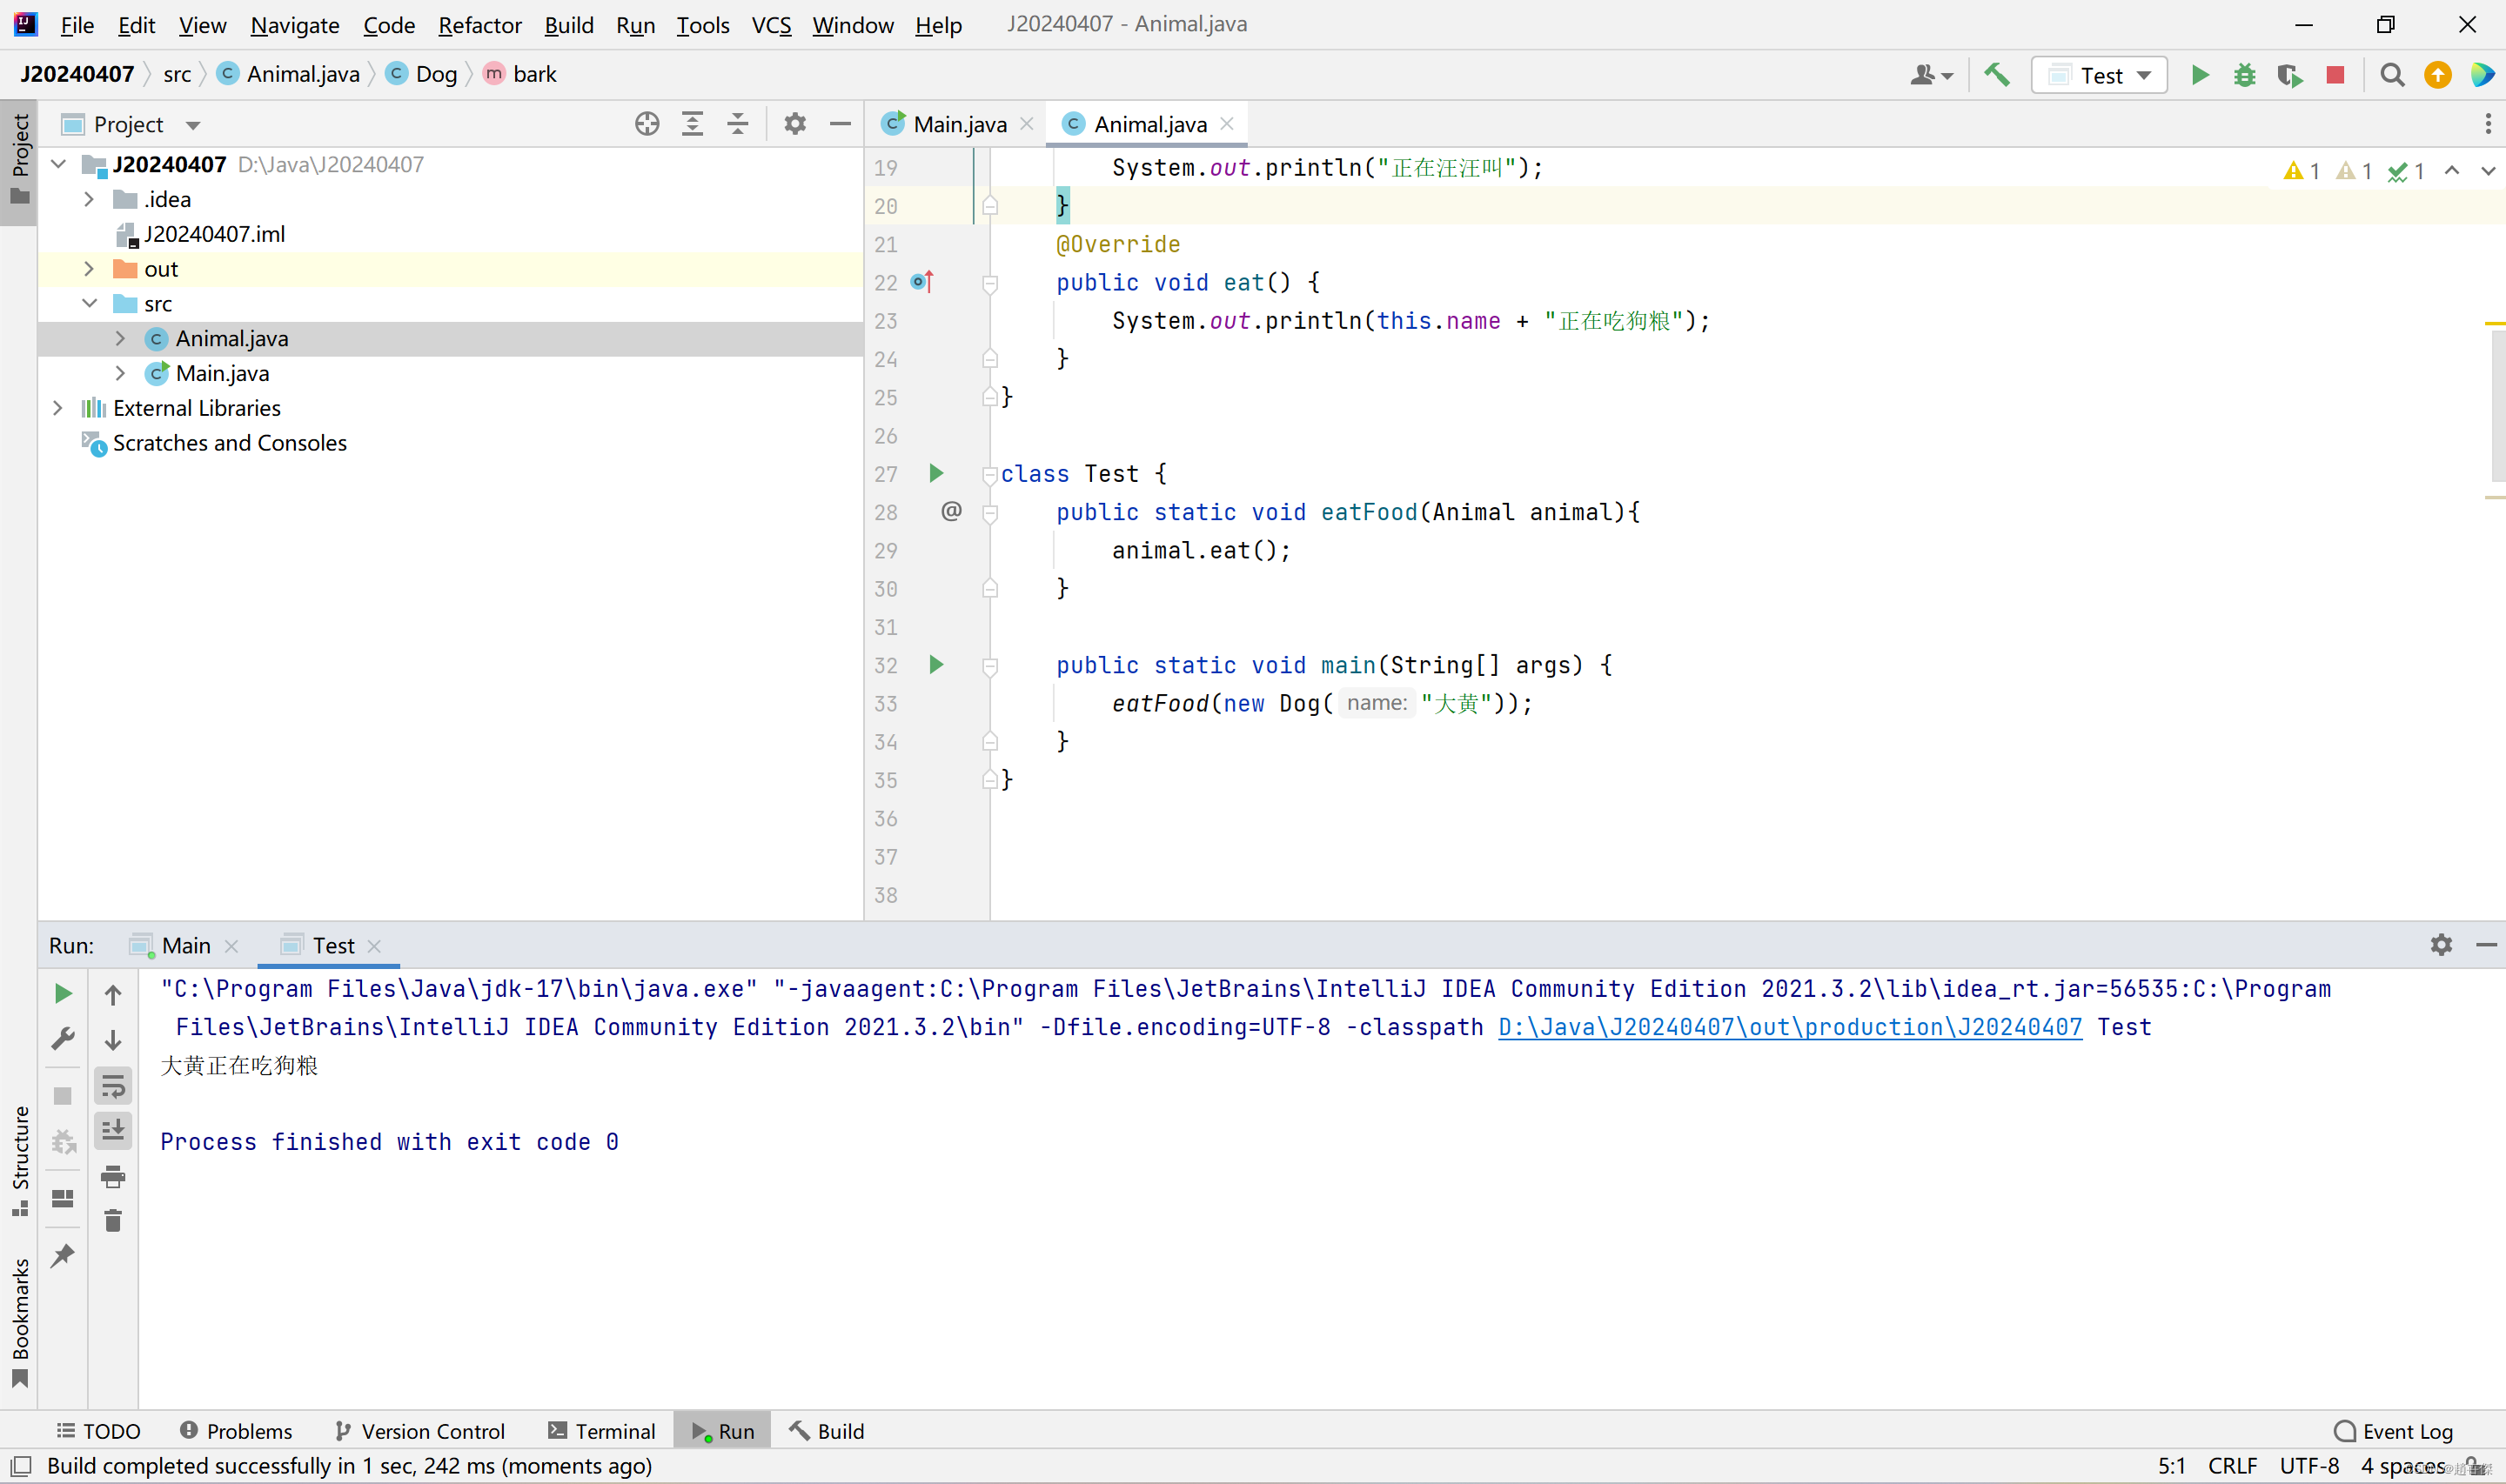The width and height of the screenshot is (2506, 1484).
Task: Click run gutter arrow beside main method
Action: tap(936, 665)
